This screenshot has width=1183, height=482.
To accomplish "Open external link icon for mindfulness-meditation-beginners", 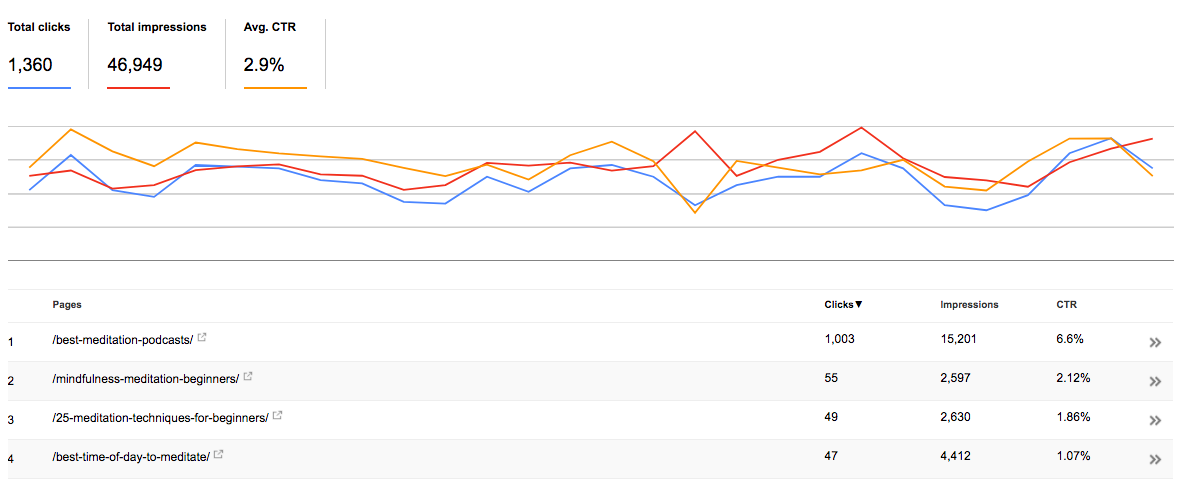I will point(248,378).
